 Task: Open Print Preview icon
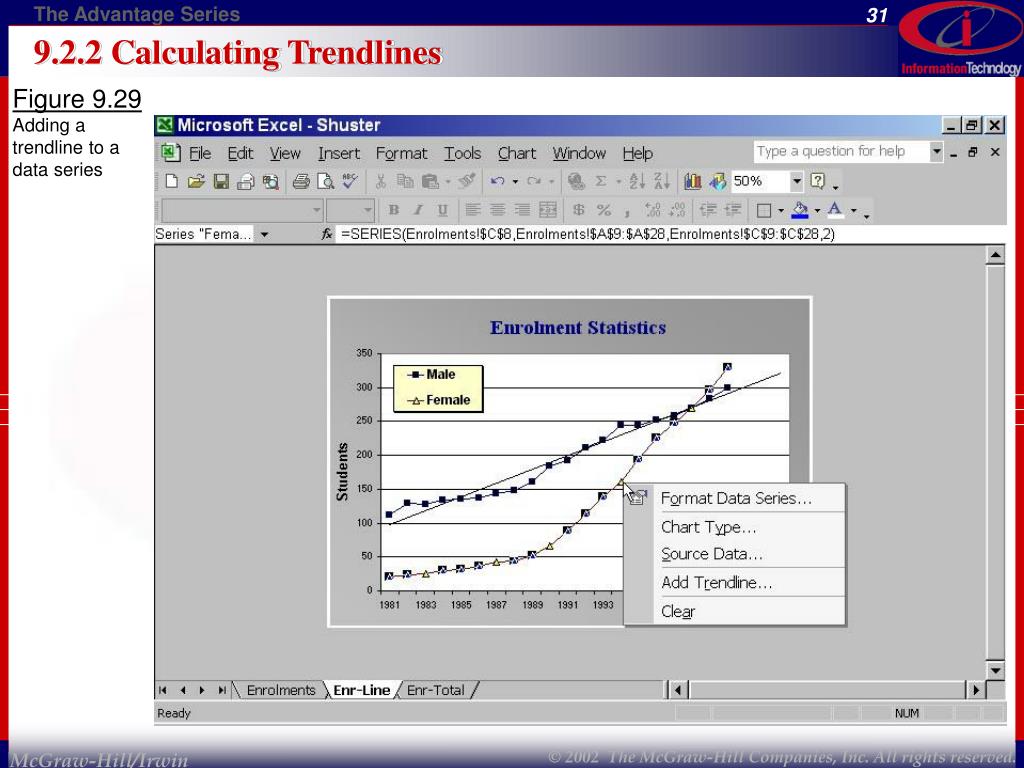click(x=325, y=182)
